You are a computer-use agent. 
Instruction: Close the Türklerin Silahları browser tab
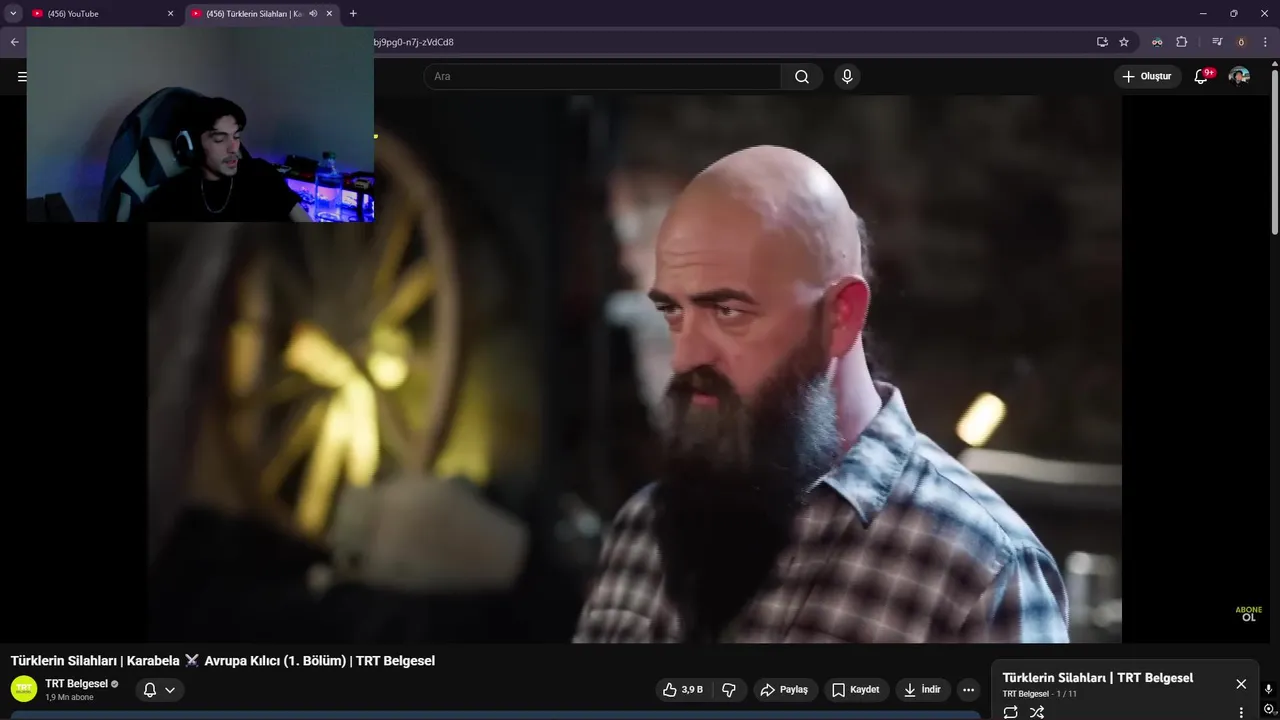pyautogui.click(x=329, y=14)
